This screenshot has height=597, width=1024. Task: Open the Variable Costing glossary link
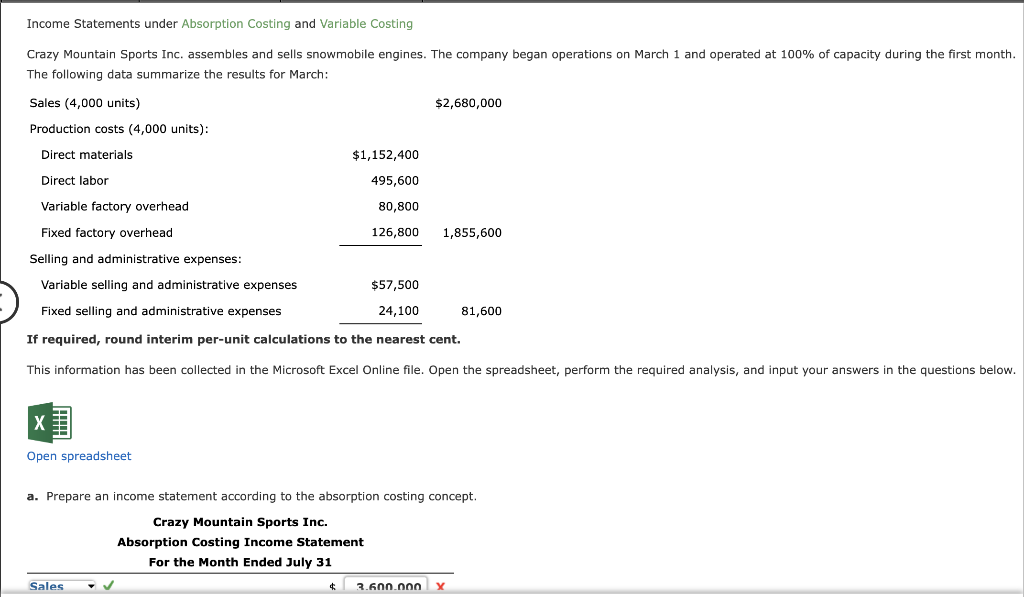pos(366,24)
